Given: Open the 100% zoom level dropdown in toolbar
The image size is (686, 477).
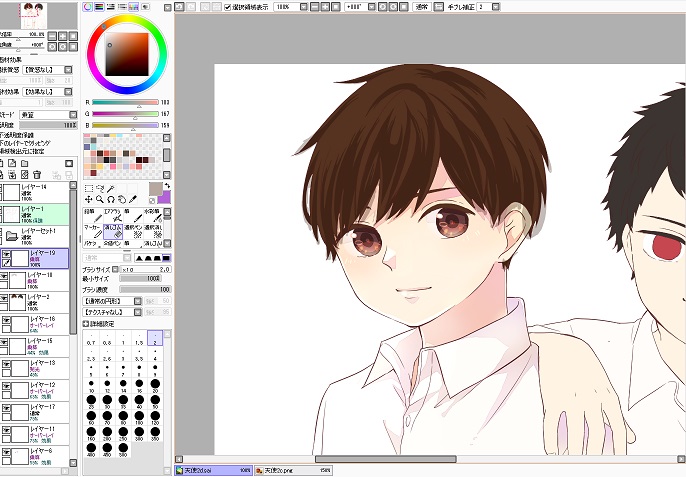Looking at the screenshot, I should tap(303, 7).
